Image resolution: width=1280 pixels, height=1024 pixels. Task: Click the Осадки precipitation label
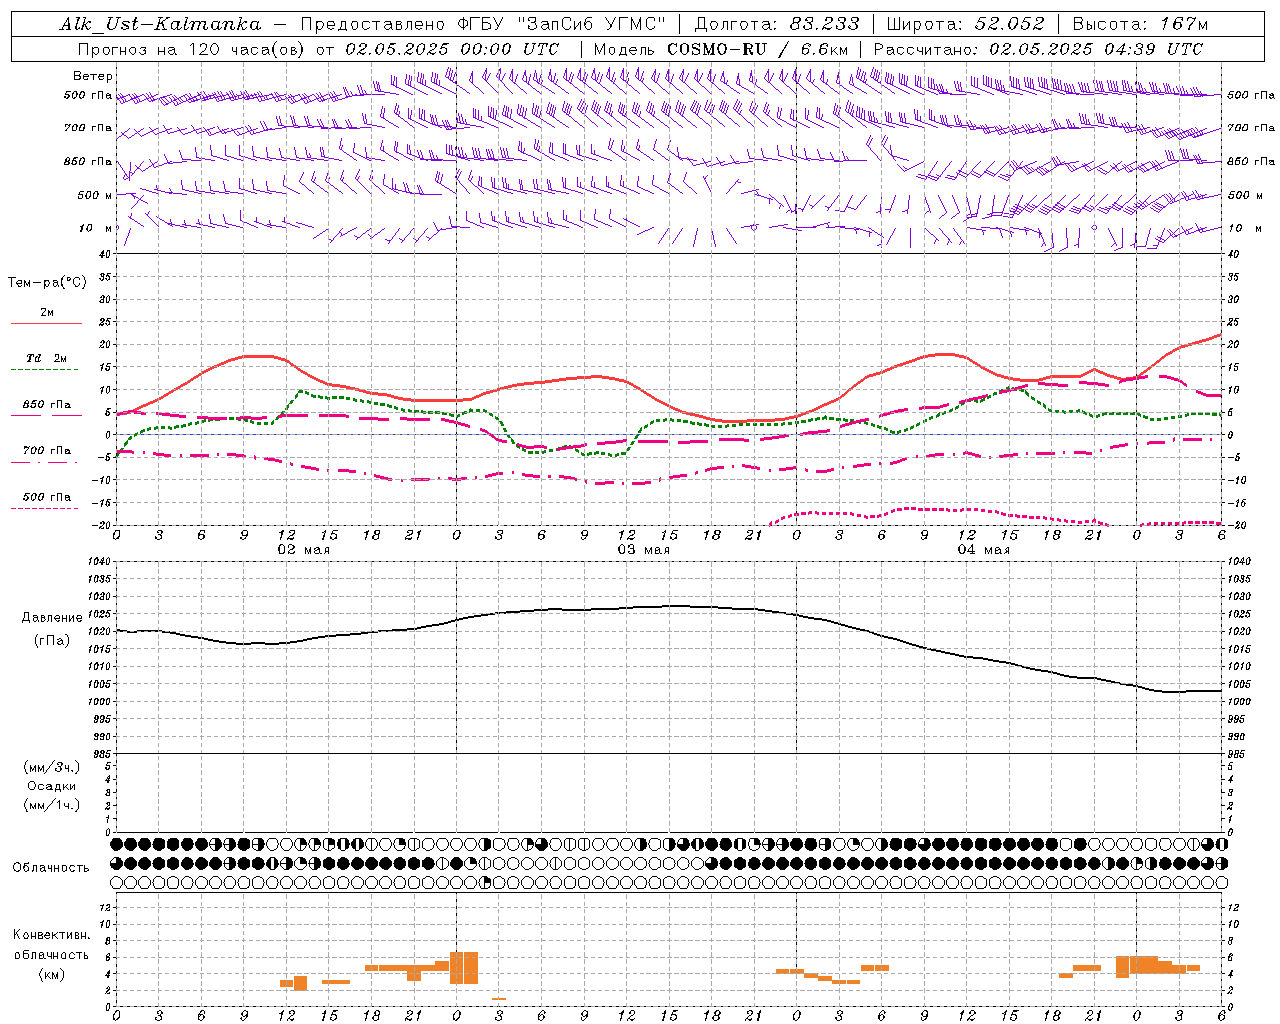[52, 786]
